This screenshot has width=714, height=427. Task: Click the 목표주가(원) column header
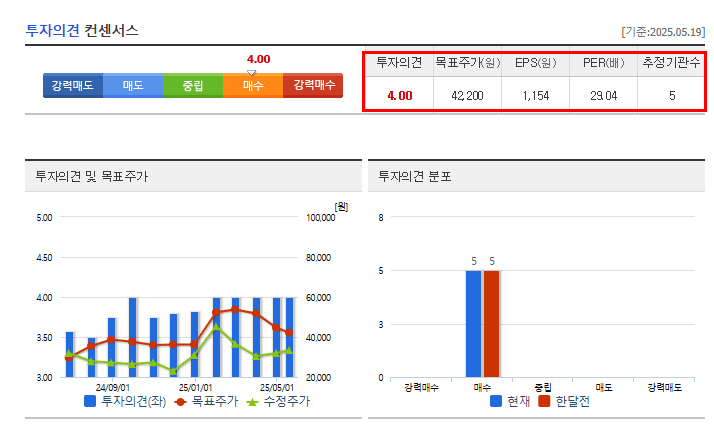[x=468, y=62]
